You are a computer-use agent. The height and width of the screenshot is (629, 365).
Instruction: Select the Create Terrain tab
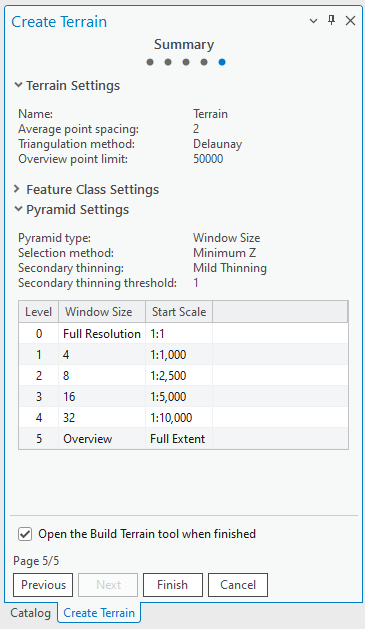coord(99,613)
